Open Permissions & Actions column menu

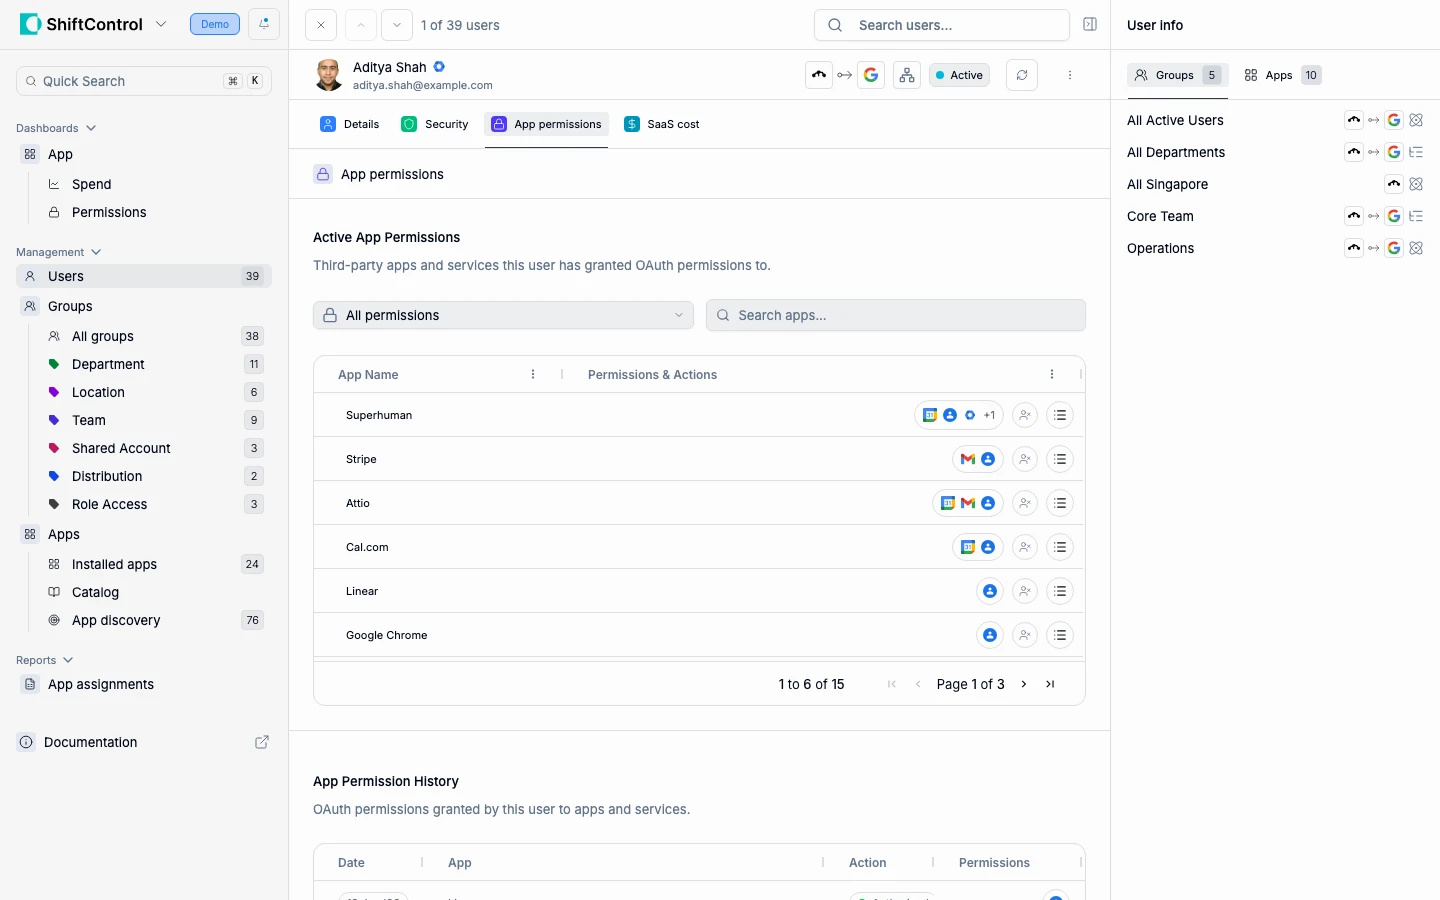(x=1052, y=374)
